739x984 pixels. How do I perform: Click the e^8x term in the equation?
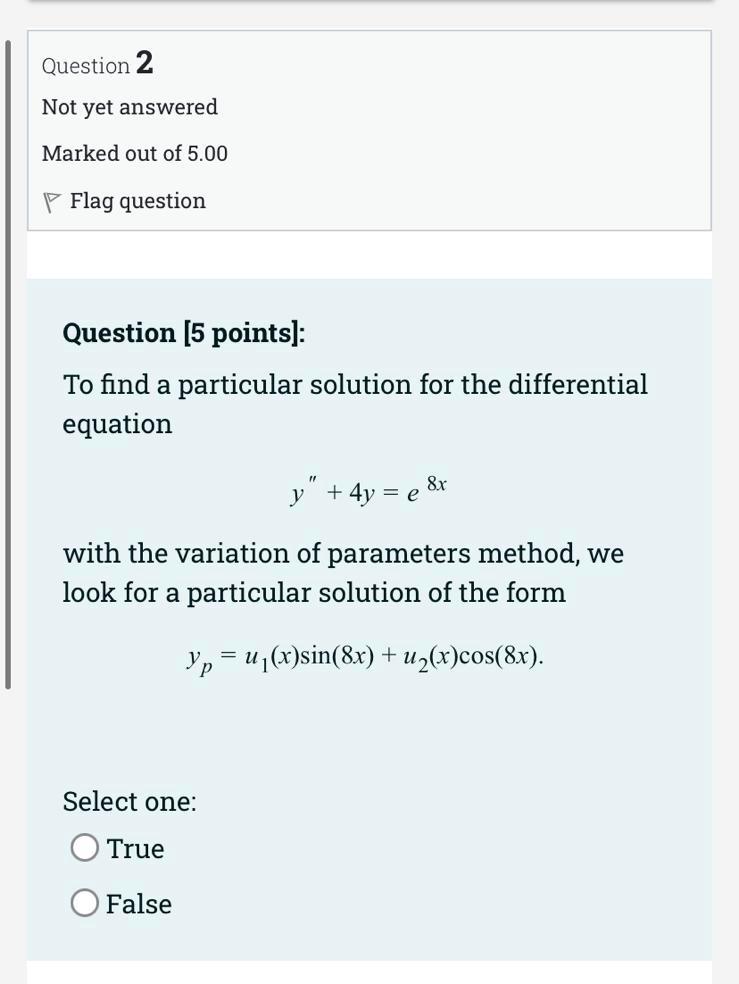pyautogui.click(x=429, y=488)
